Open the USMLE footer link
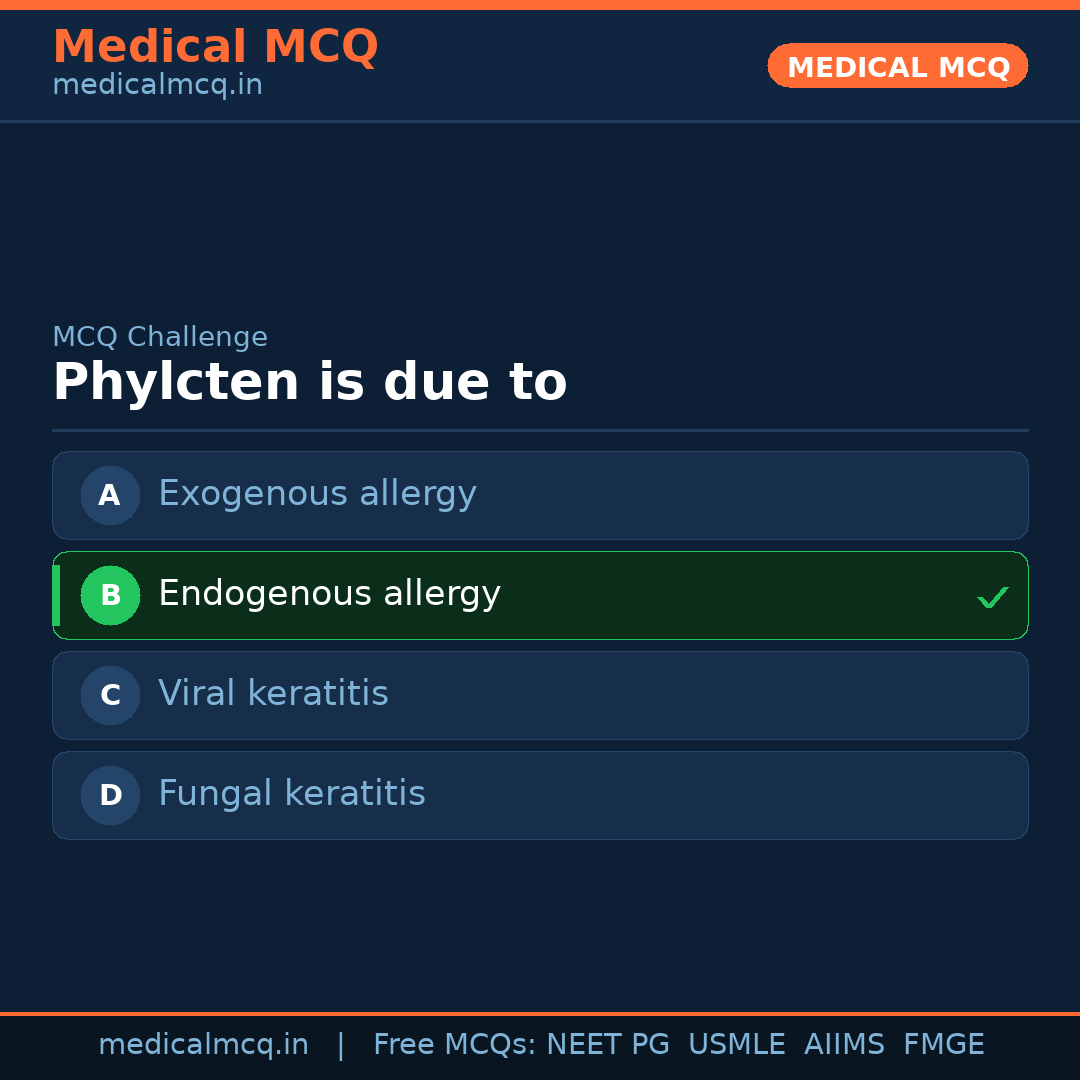Image resolution: width=1080 pixels, height=1080 pixels. point(737,1043)
